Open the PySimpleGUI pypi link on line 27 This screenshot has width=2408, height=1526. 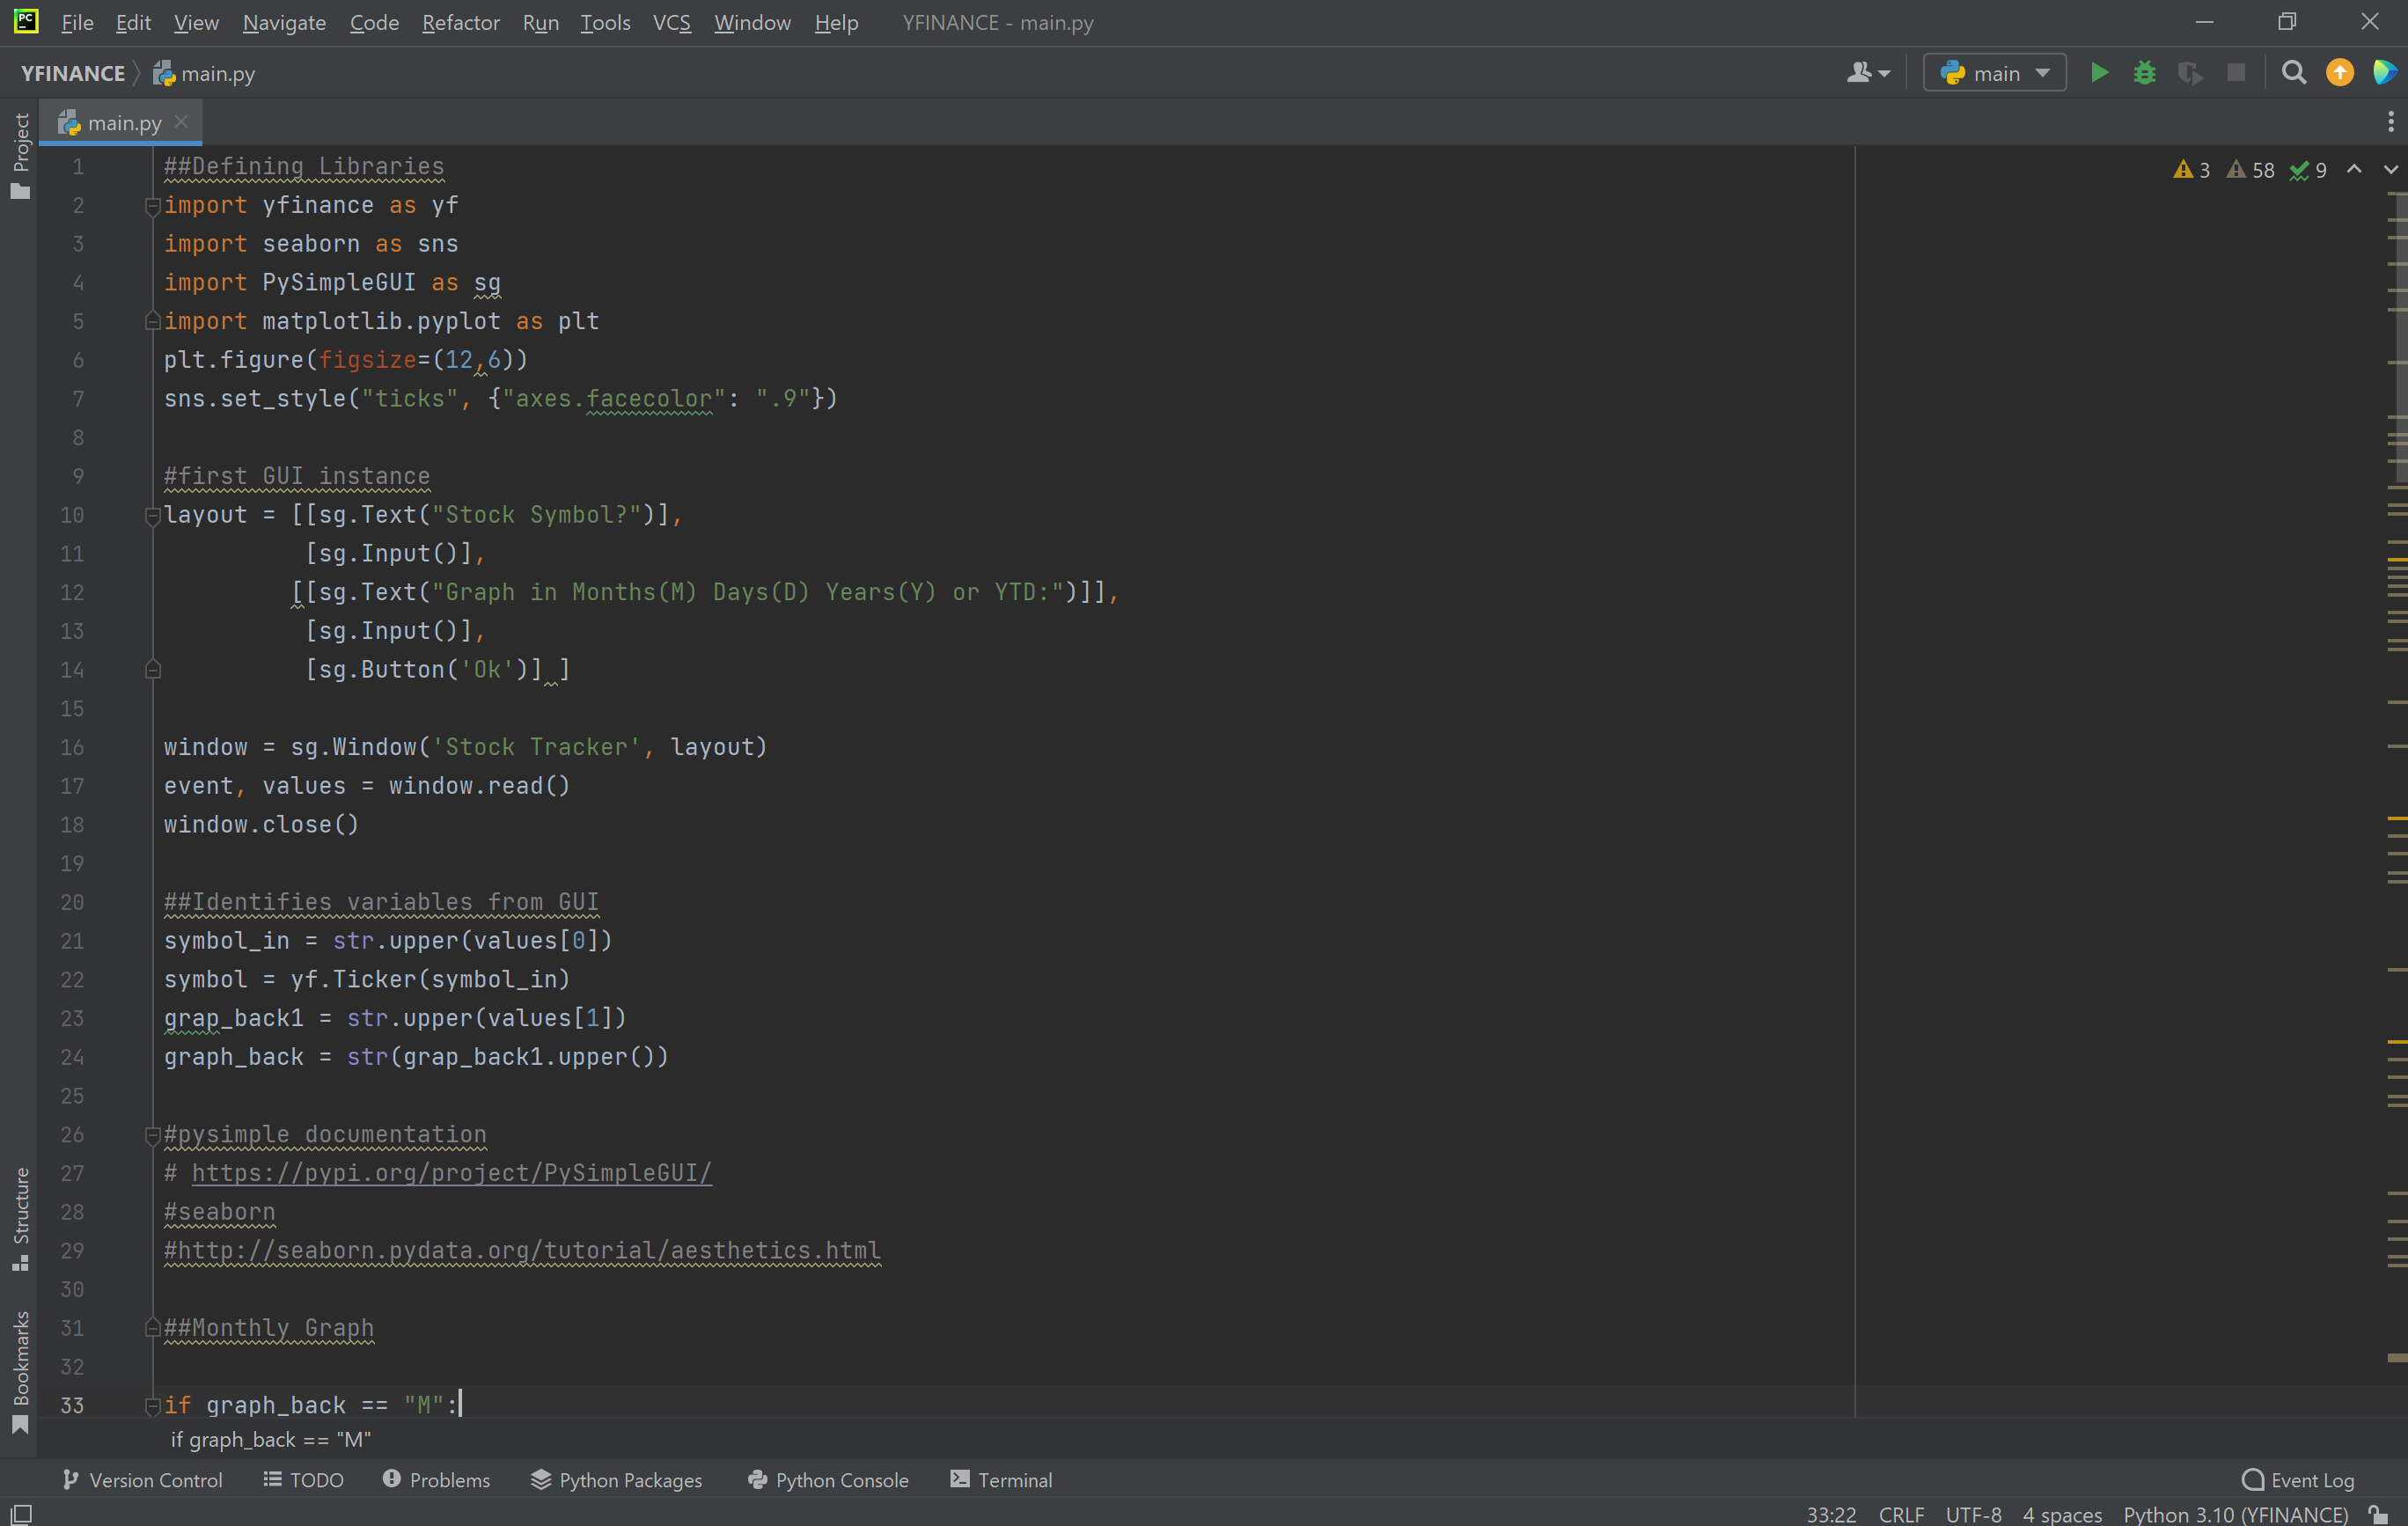(x=451, y=1173)
